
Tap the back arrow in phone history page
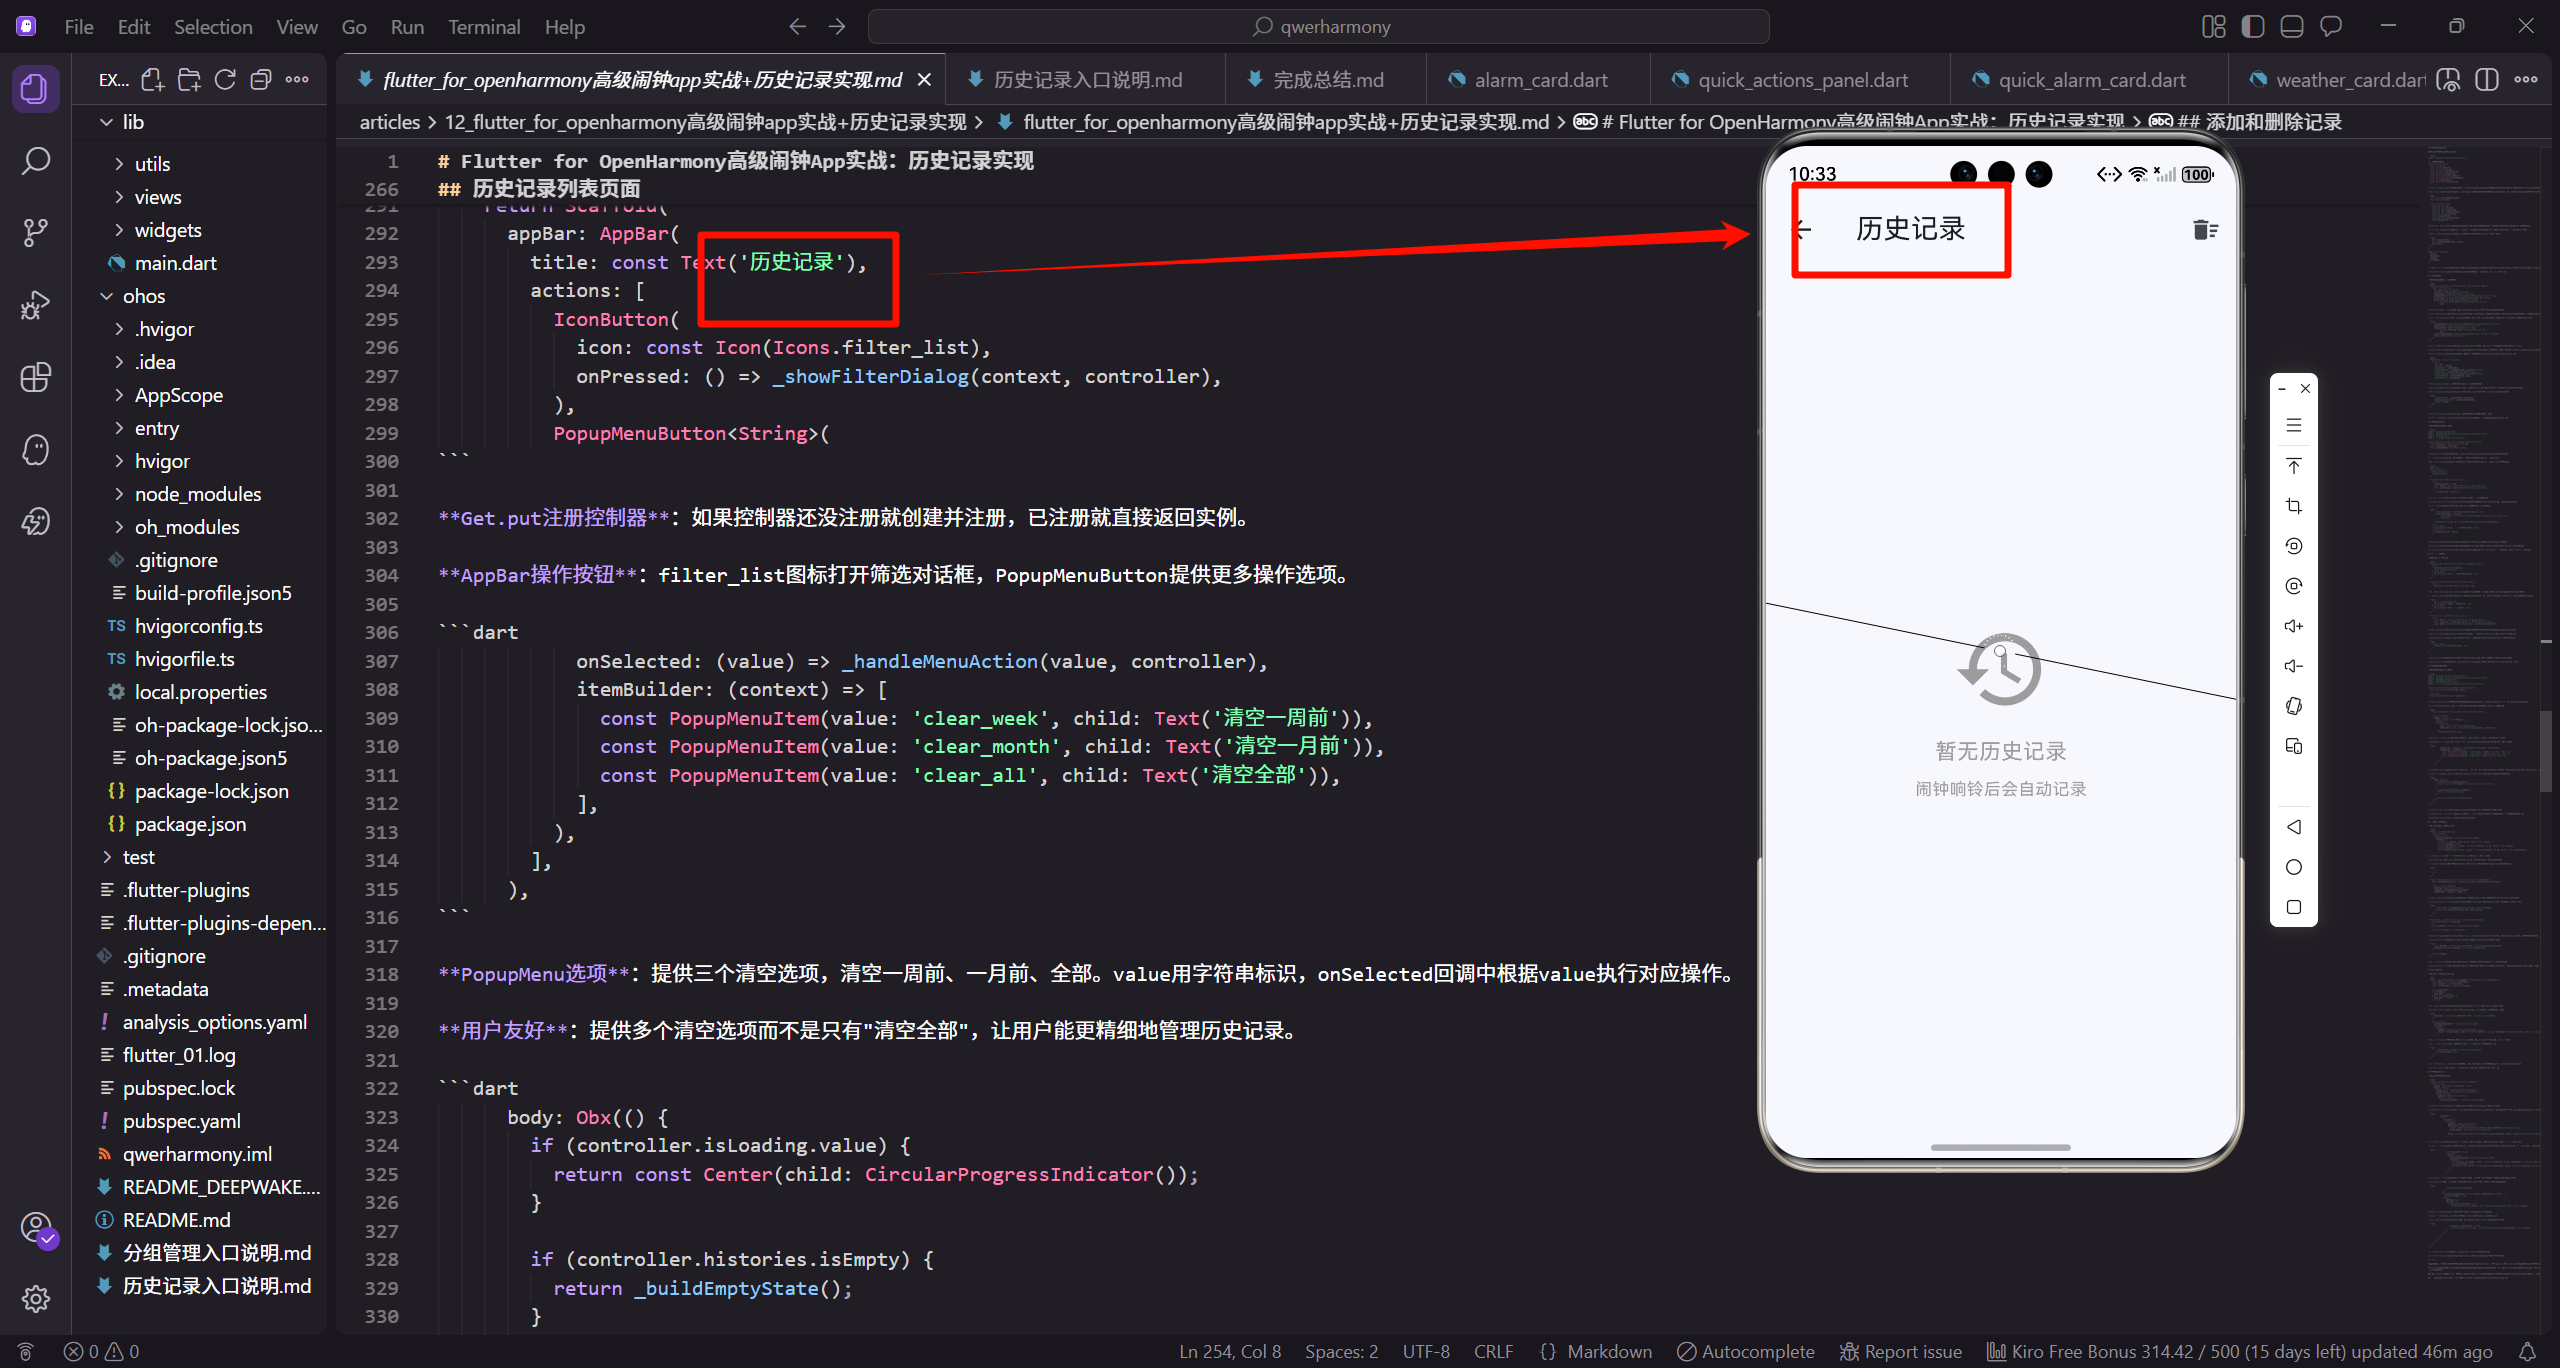pyautogui.click(x=1803, y=230)
